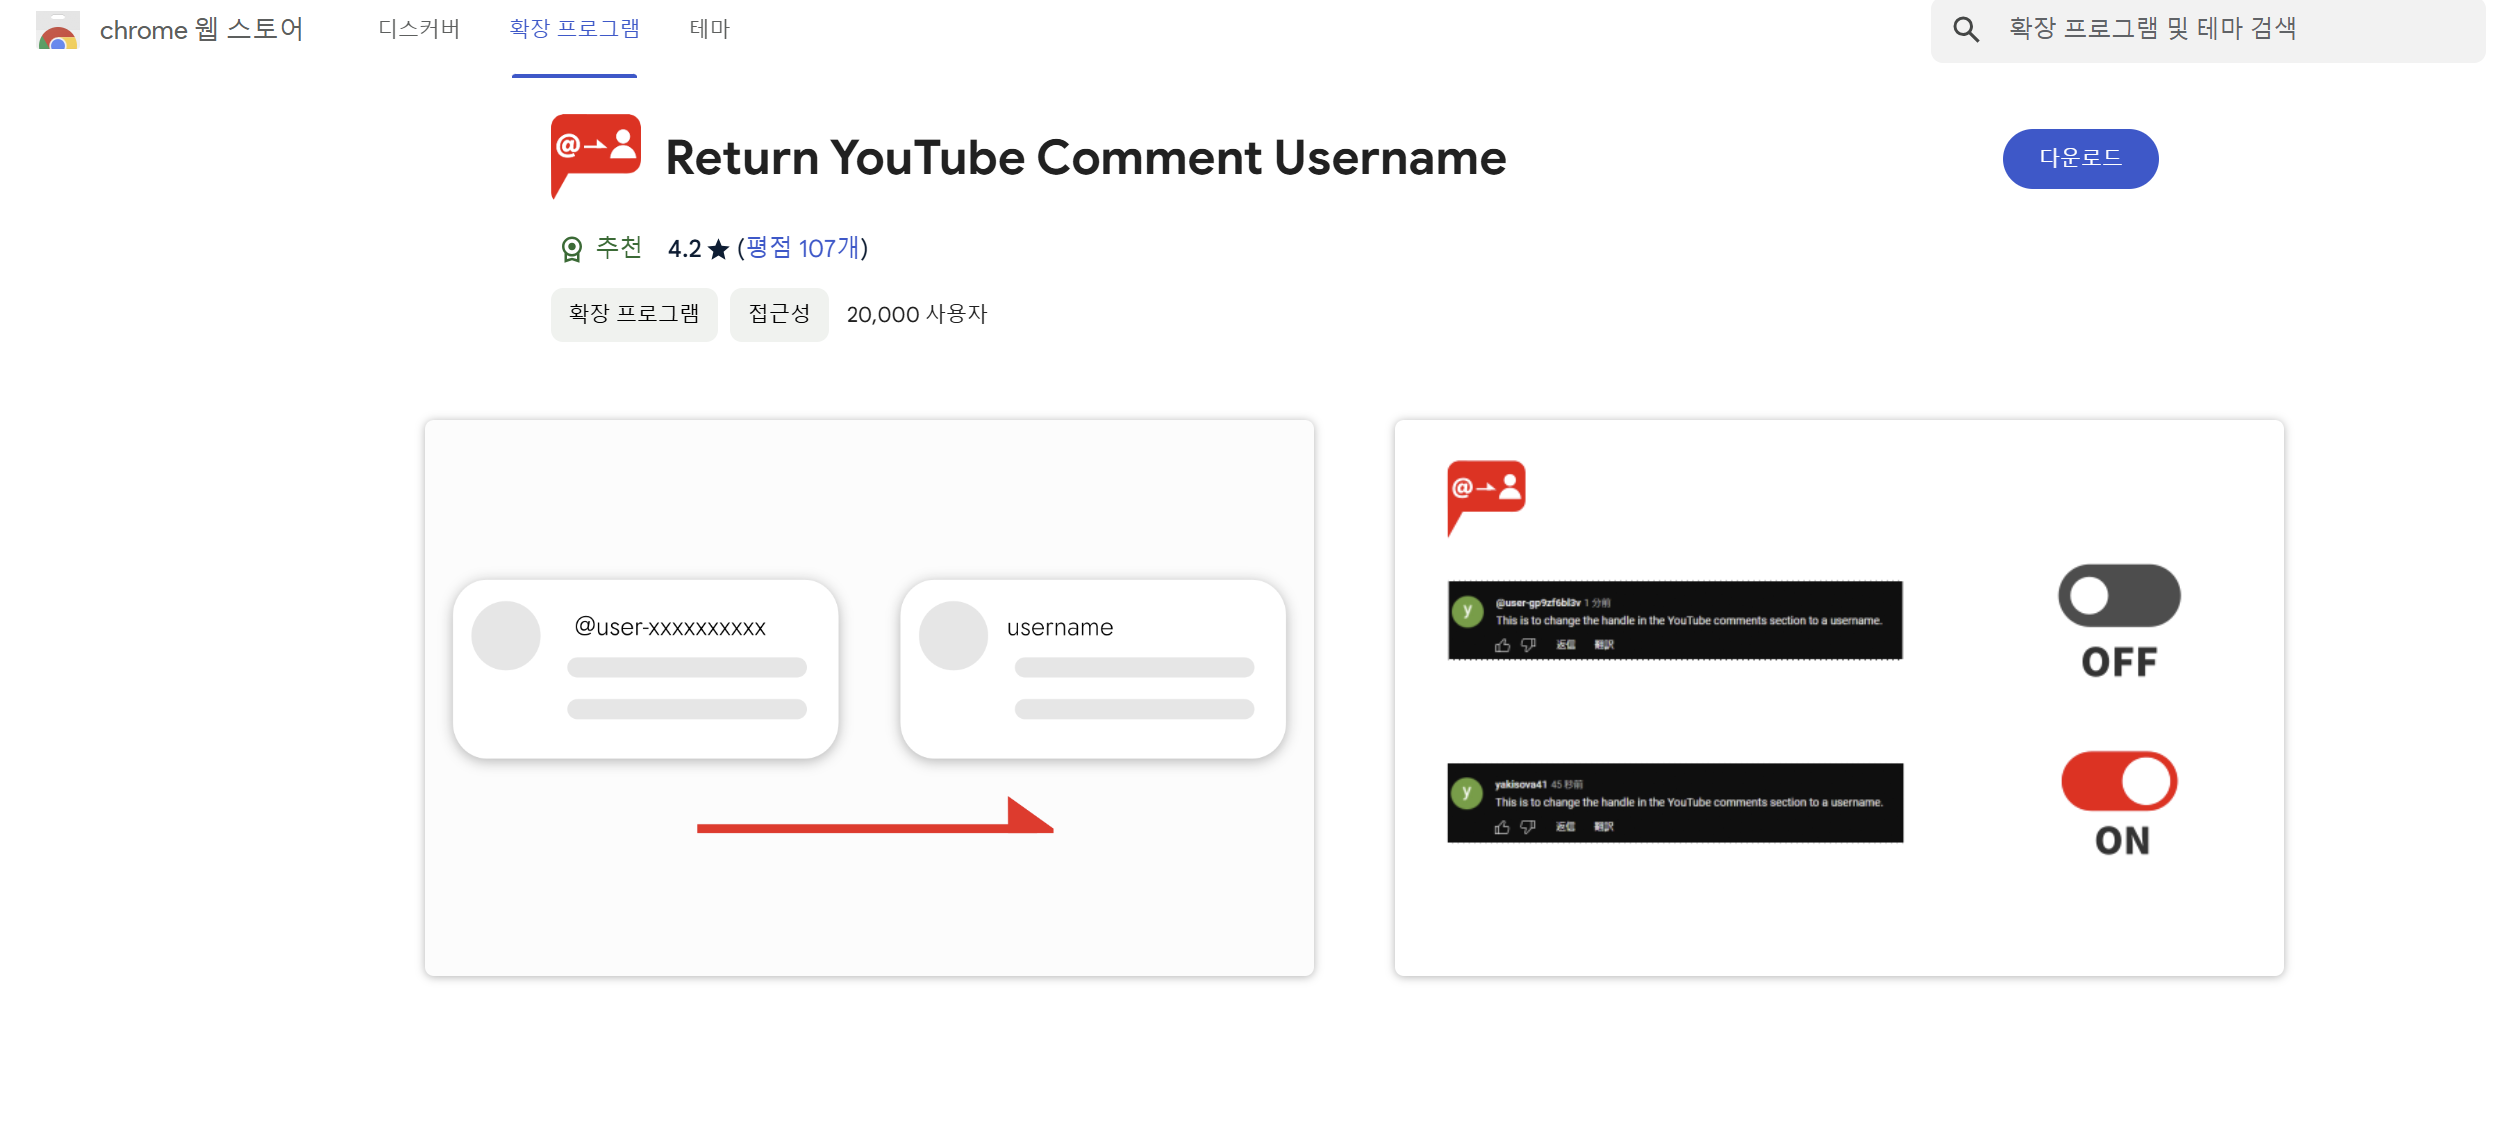The image size is (2507, 1124).
Task: Focus the 확장 프로그램 및 테마 검색 field
Action: [x=2208, y=30]
